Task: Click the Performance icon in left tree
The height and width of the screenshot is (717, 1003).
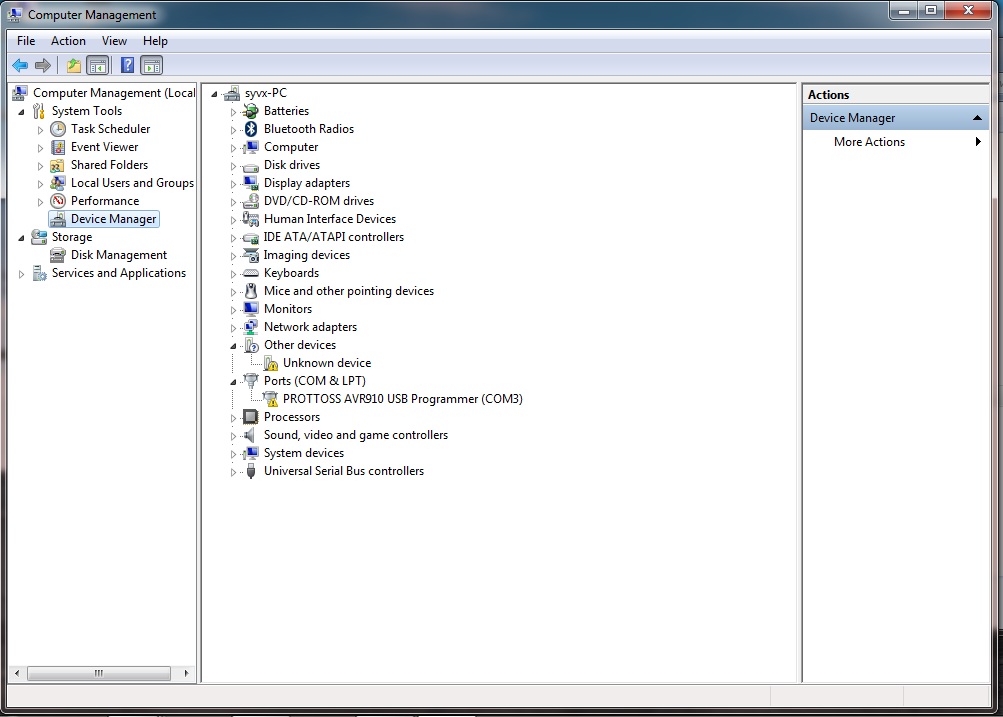Action: tap(58, 201)
